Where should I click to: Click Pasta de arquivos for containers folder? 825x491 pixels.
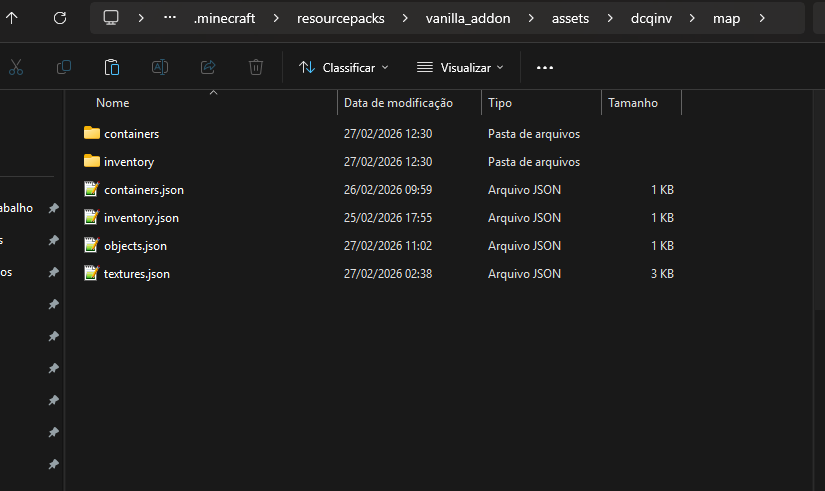(534, 134)
